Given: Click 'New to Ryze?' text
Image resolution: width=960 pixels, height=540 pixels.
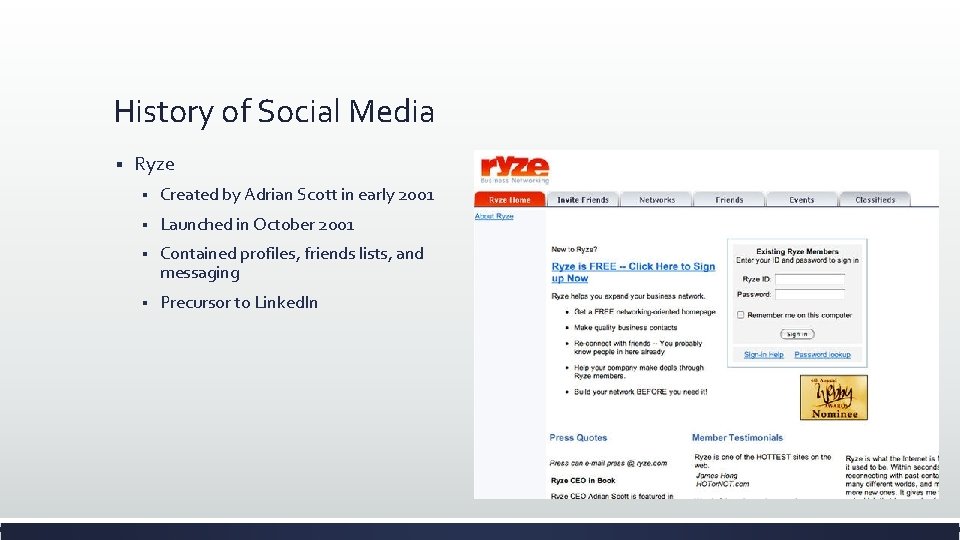Looking at the screenshot, I should click(574, 249).
